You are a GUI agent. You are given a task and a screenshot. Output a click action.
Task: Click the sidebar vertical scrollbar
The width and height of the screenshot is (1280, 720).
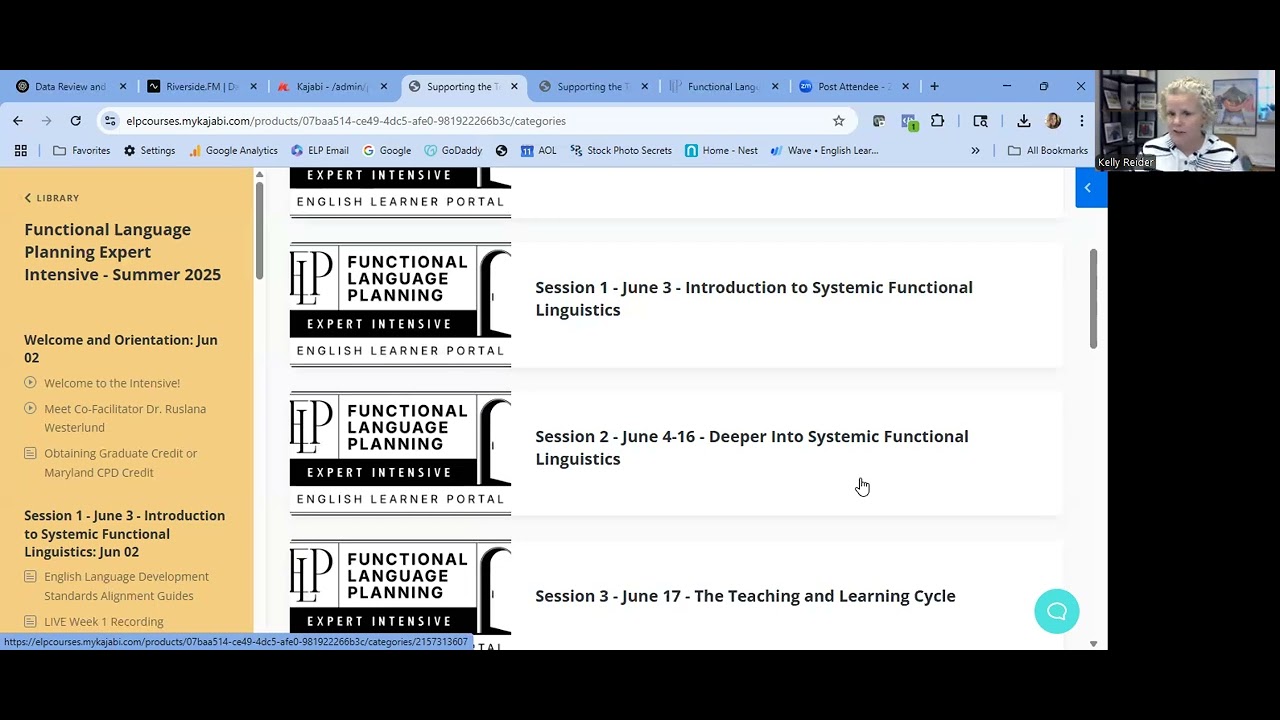(260, 230)
